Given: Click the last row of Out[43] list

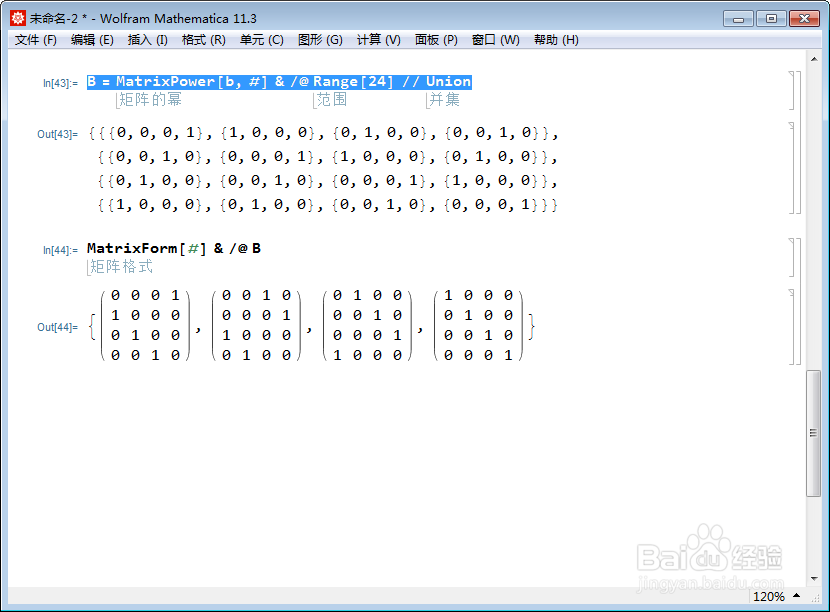Looking at the screenshot, I should click(328, 204).
